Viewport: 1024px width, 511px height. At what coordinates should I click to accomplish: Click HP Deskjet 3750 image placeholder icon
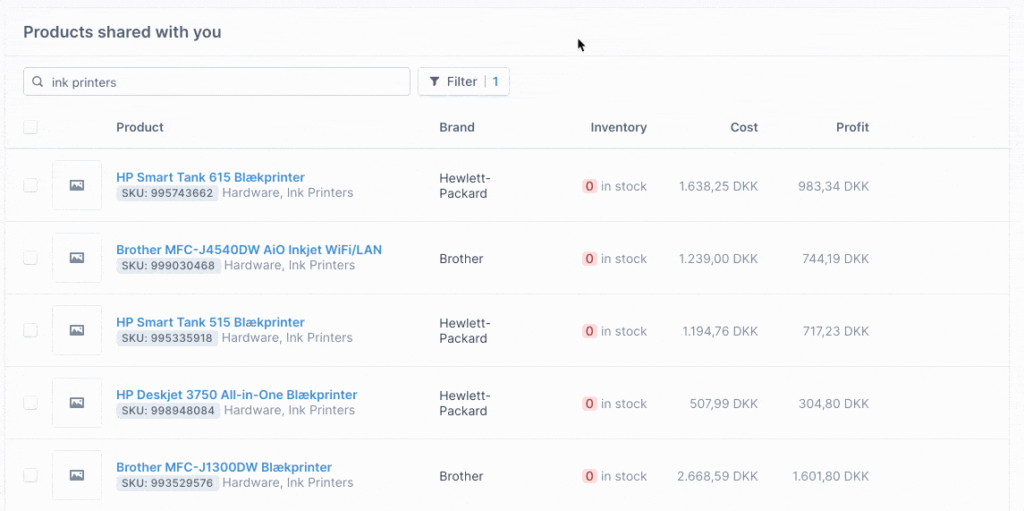[x=77, y=403]
